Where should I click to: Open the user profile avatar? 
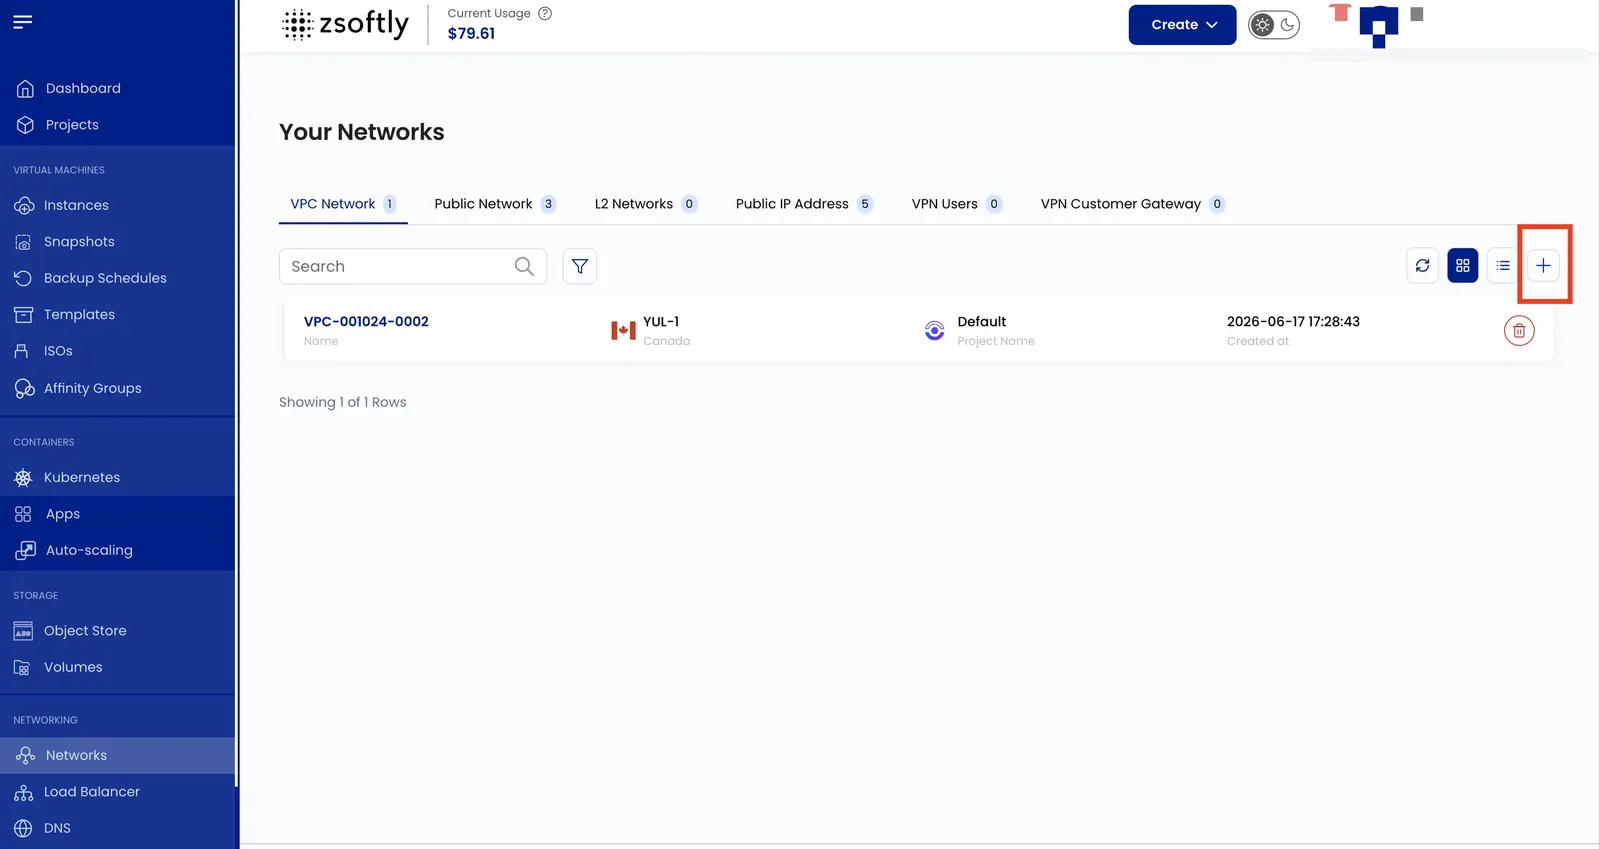[1379, 25]
